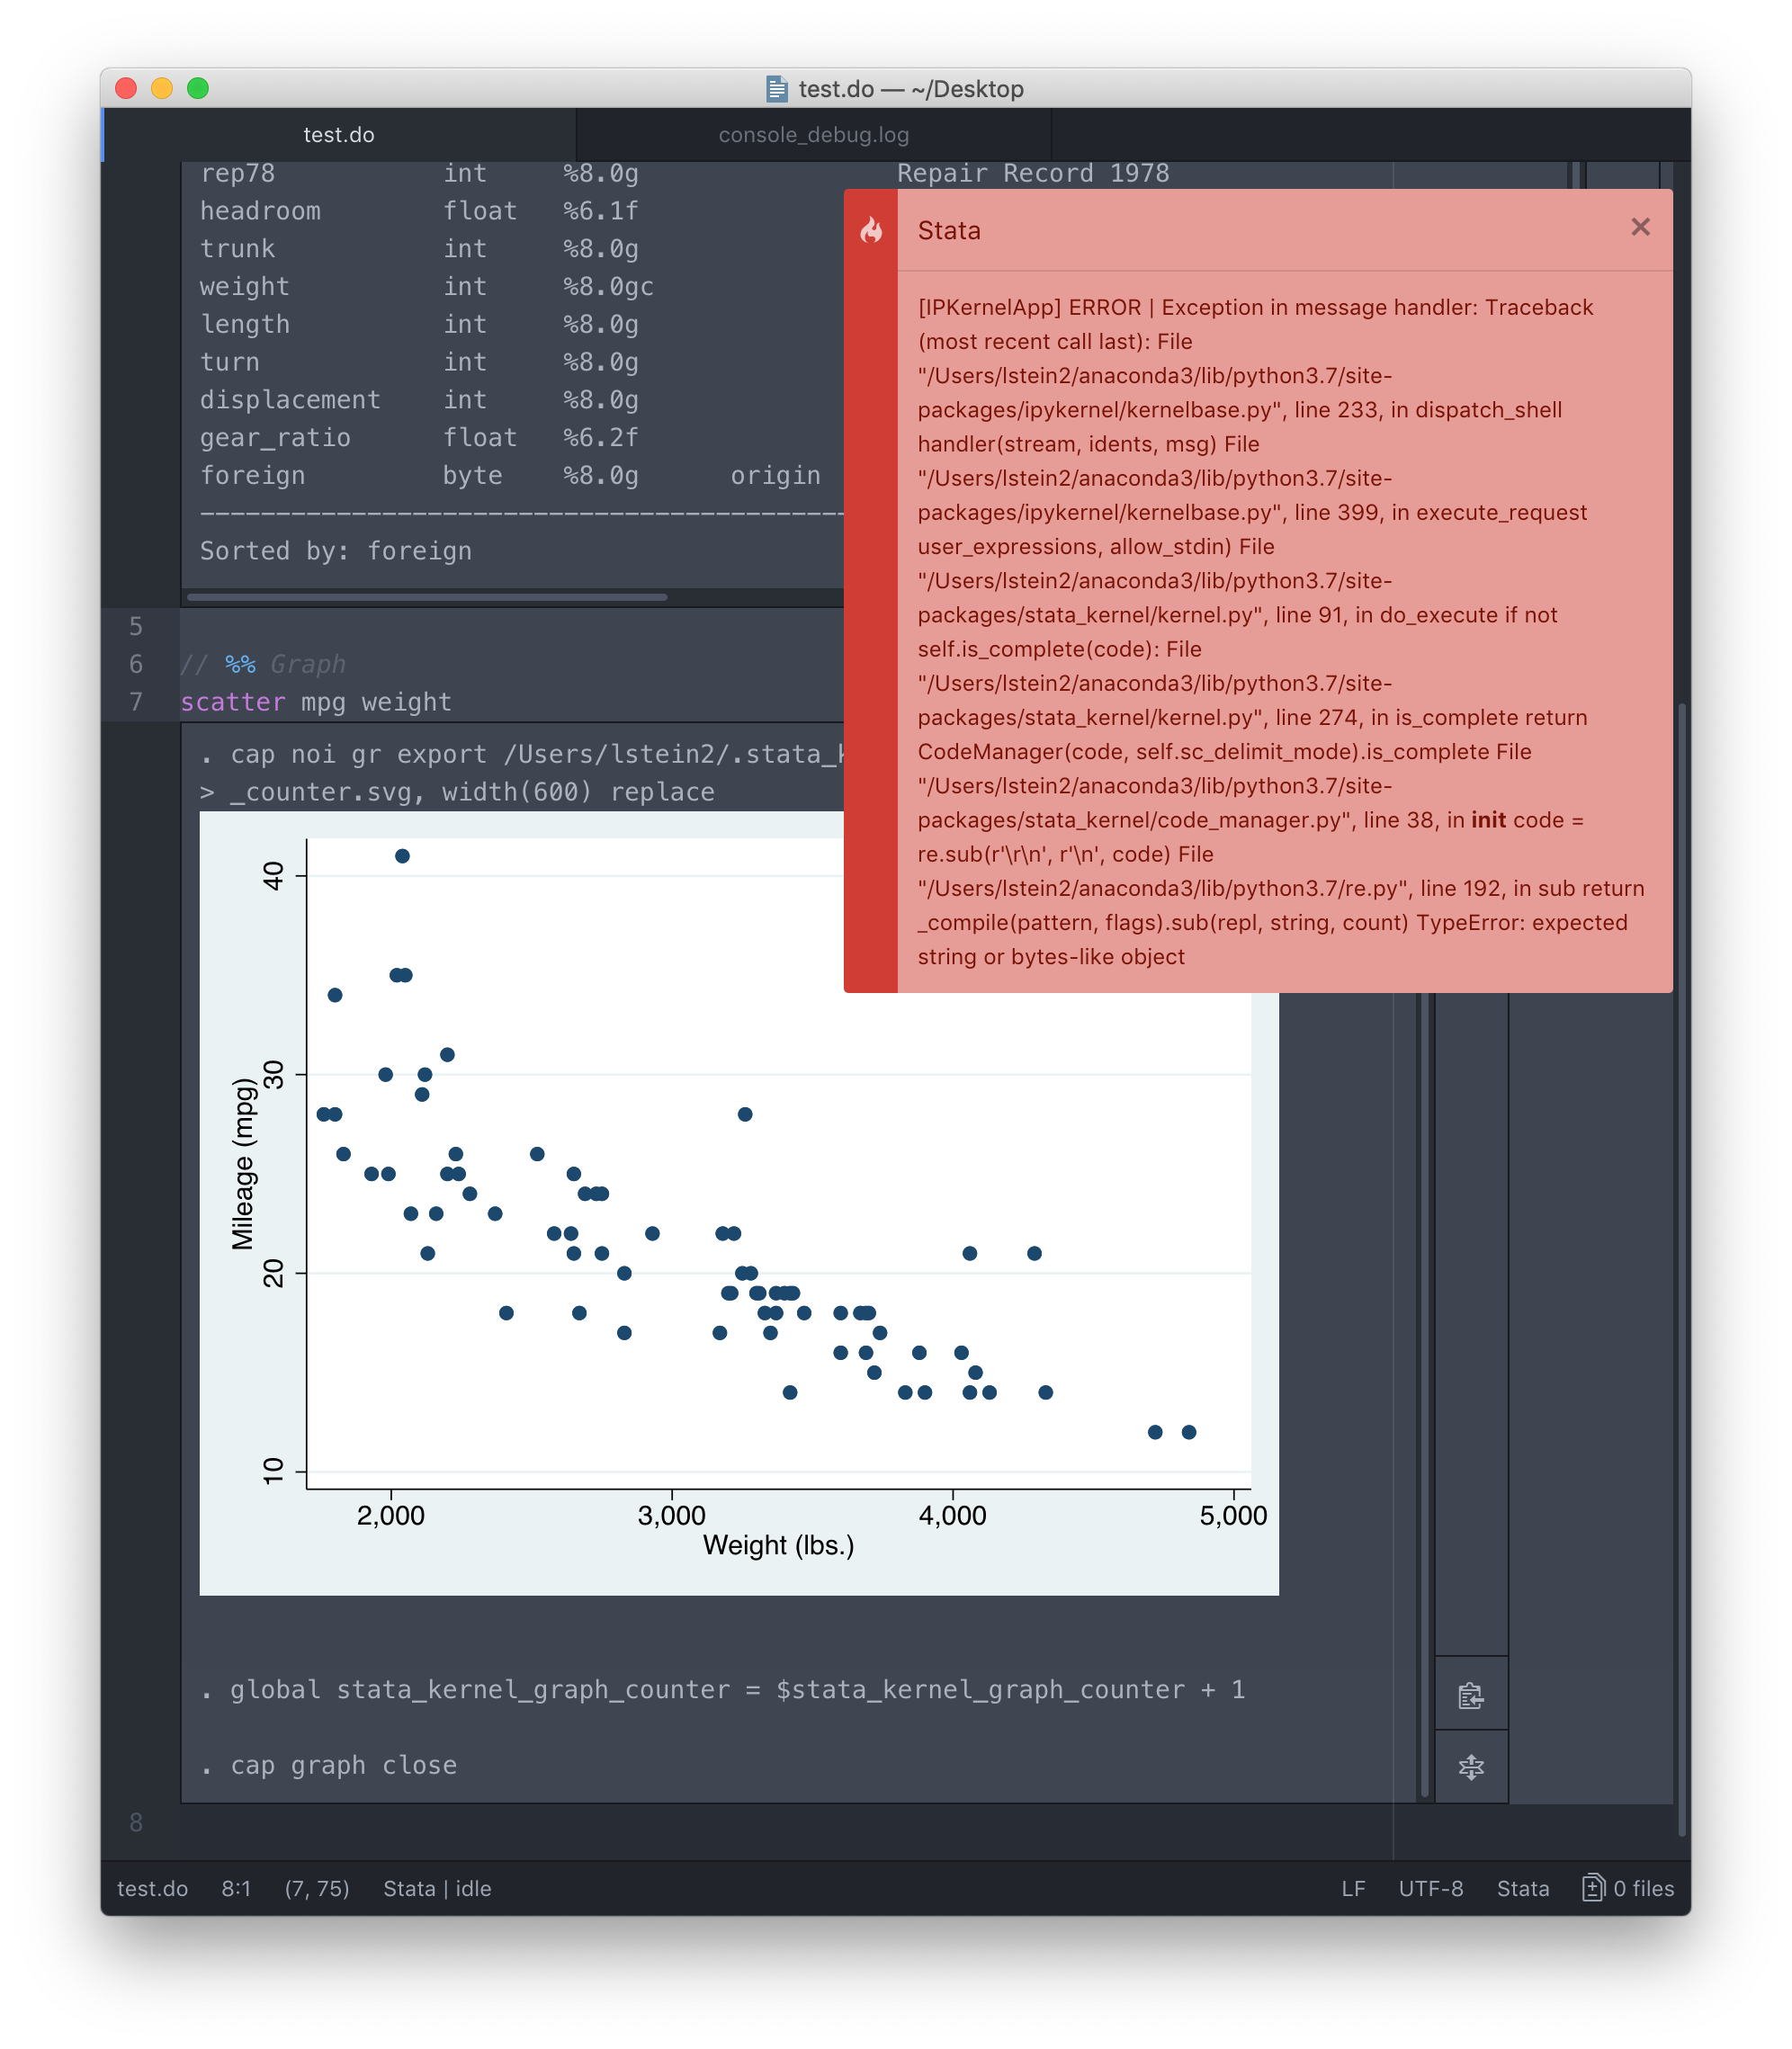Select the test.do tab

point(338,133)
